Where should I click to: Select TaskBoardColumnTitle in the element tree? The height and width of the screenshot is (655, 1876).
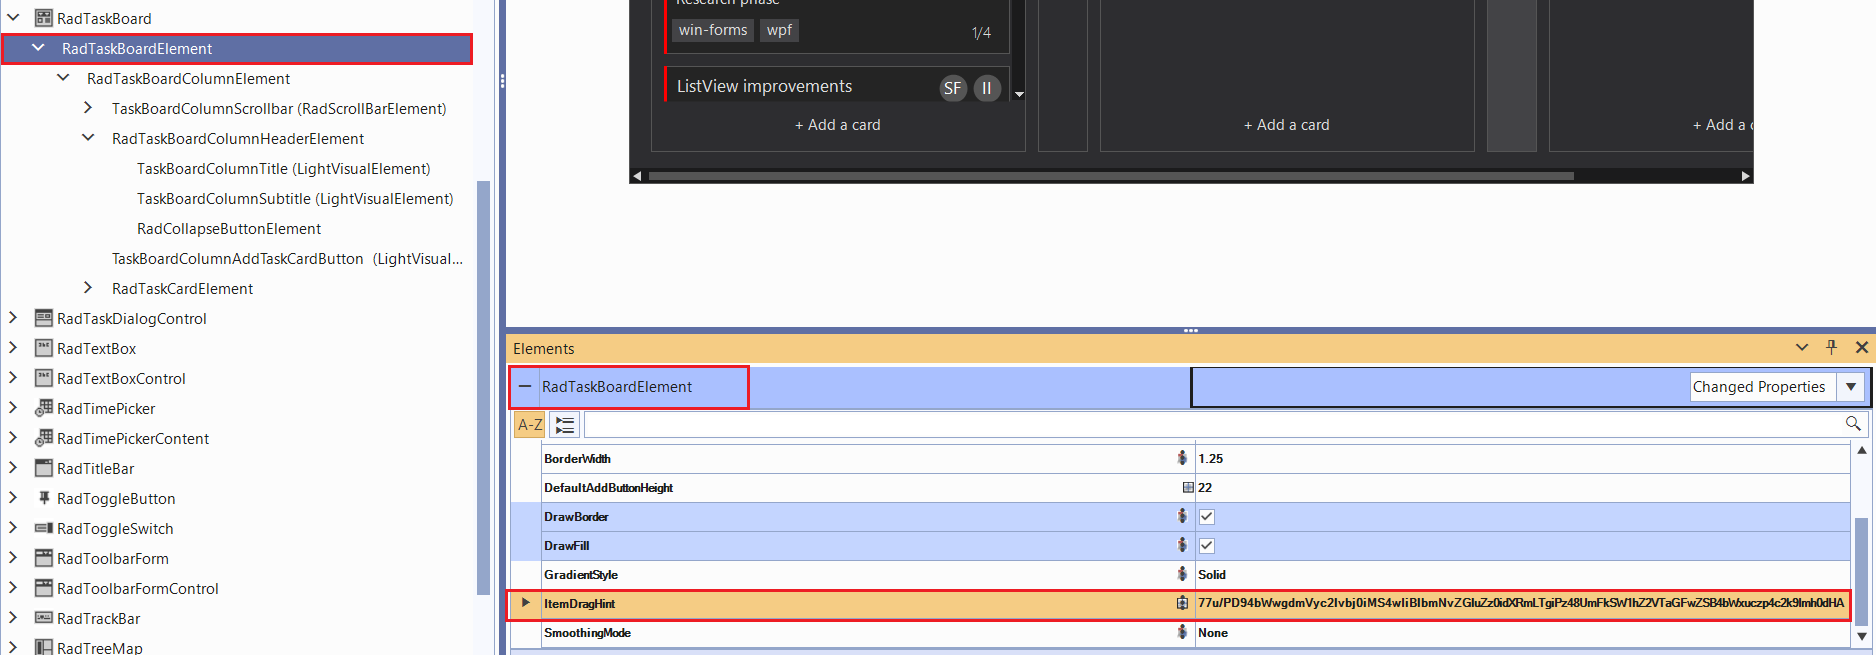click(283, 169)
